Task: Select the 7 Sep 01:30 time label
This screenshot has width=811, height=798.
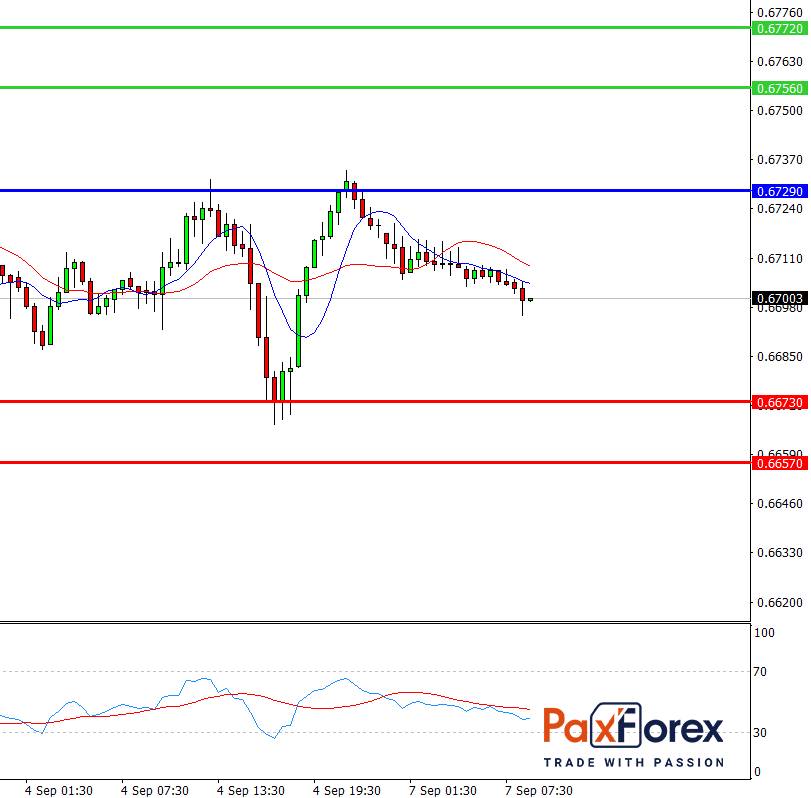Action: click(443, 790)
